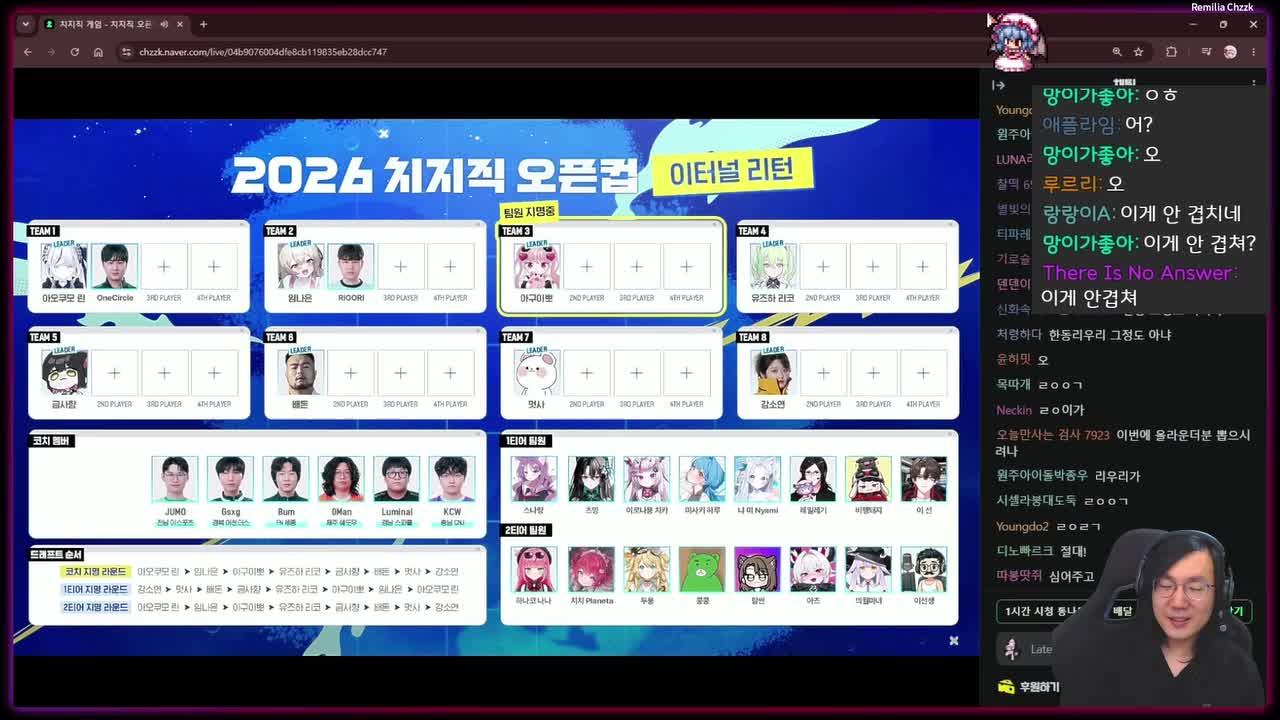
Task: Add Team 8 3rd player slot
Action: 873,372
